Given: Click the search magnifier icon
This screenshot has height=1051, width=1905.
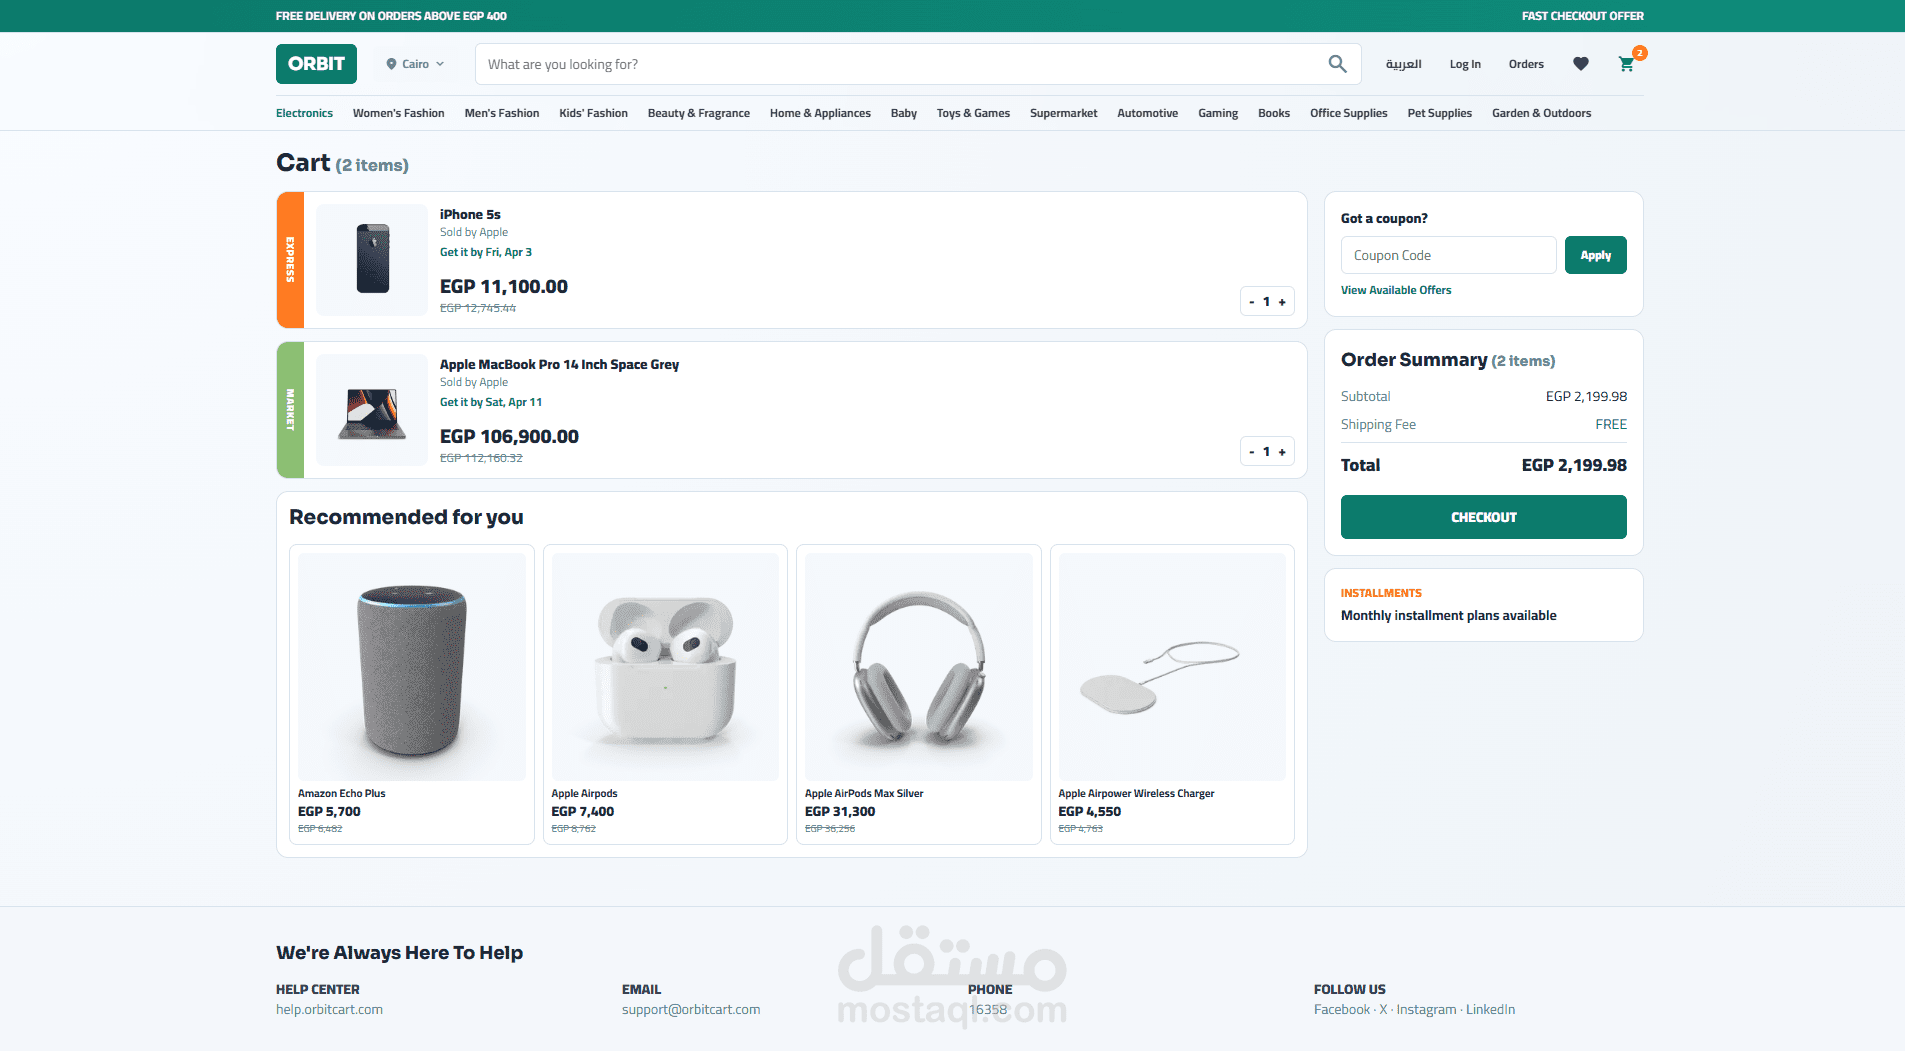Looking at the screenshot, I should (x=1337, y=64).
